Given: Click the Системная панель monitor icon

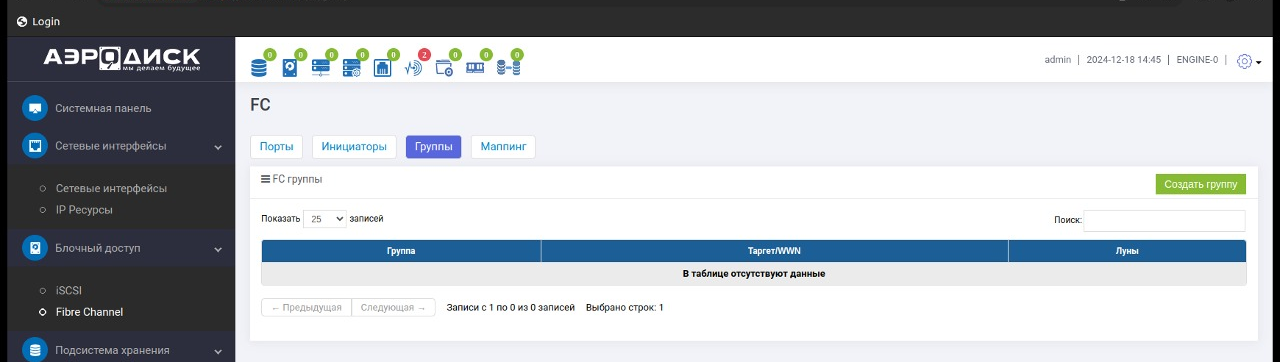Looking at the screenshot, I should click(35, 108).
